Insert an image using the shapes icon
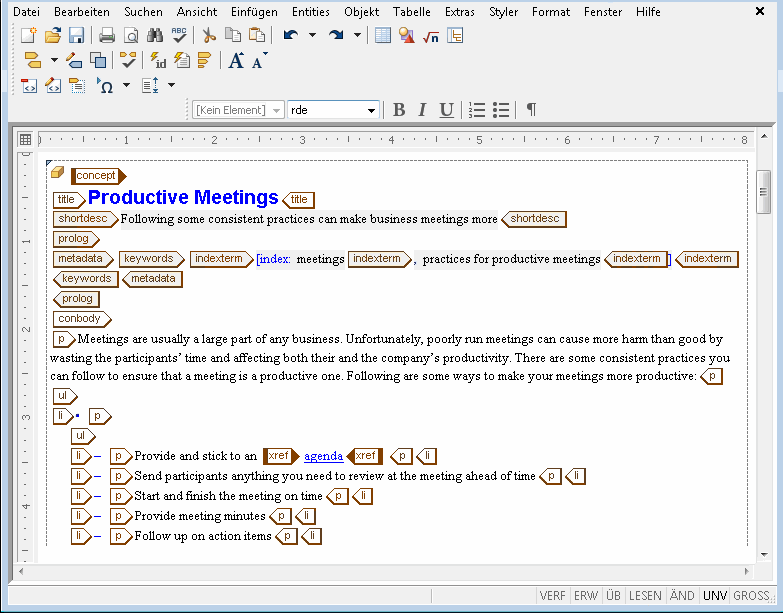783x613 pixels. coord(407,35)
